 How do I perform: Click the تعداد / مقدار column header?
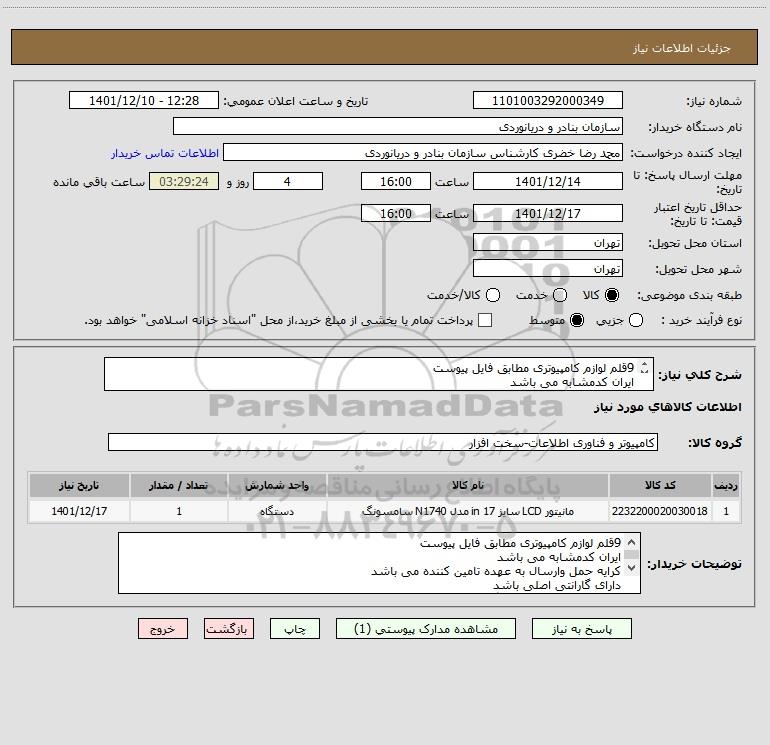pyautogui.click(x=179, y=485)
